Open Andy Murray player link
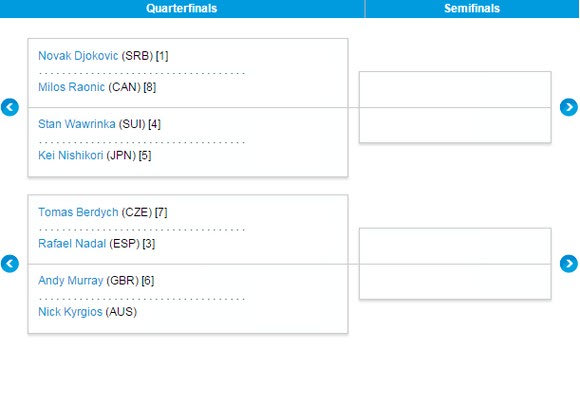 coord(71,280)
